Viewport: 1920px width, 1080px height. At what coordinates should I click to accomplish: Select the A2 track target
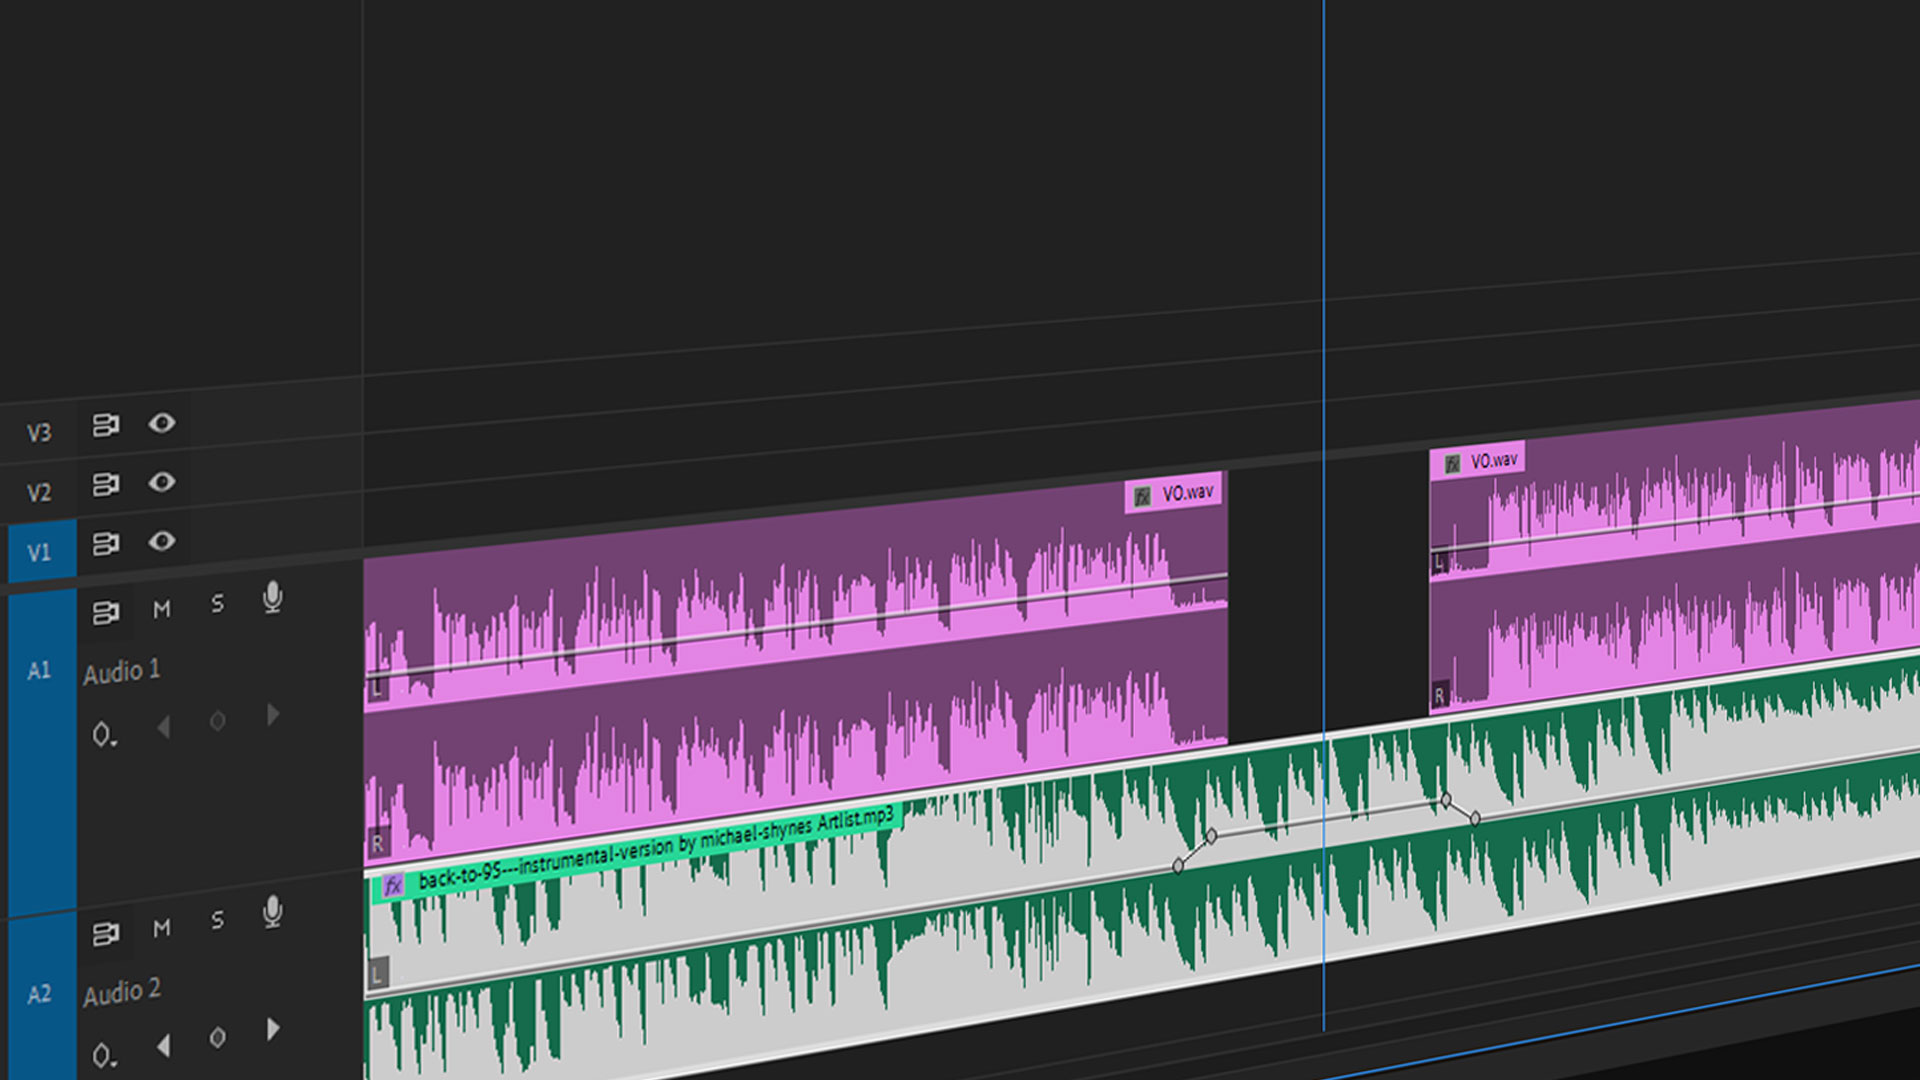(x=41, y=994)
